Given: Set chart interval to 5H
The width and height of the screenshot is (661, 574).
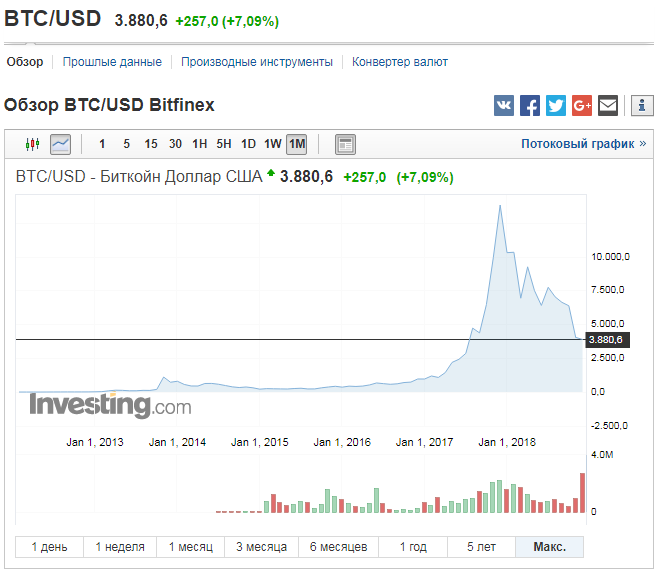Looking at the screenshot, I should [224, 144].
